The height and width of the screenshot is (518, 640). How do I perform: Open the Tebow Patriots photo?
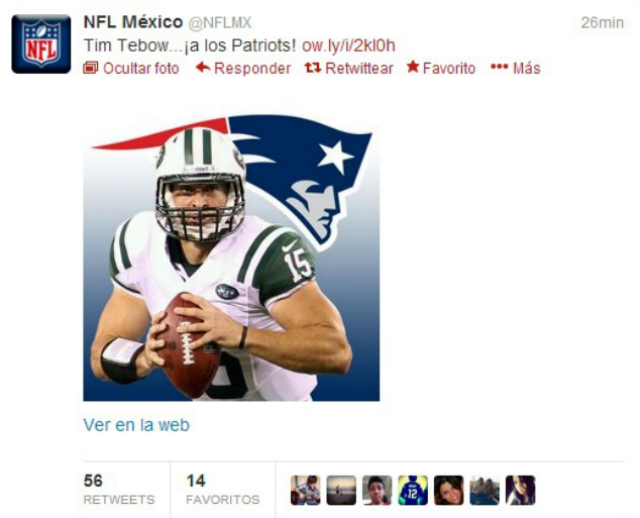pyautogui.click(x=231, y=258)
